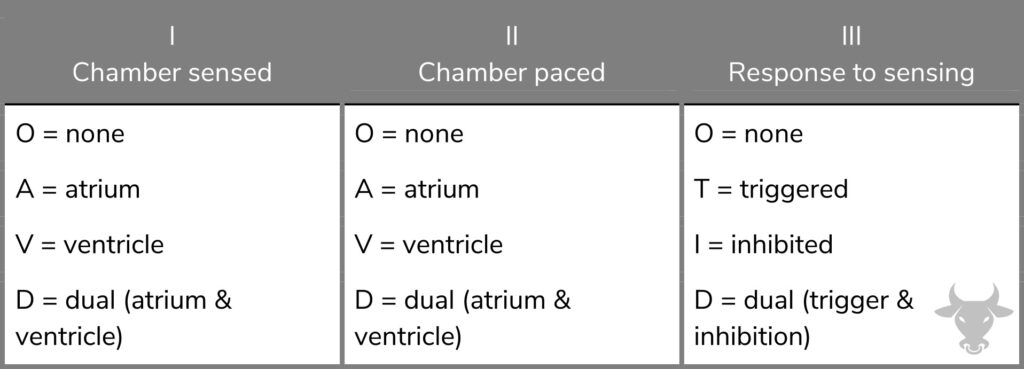The height and width of the screenshot is (369, 1024).
Task: Select the 'T = triggered' entry
Action: pyautogui.click(x=771, y=189)
